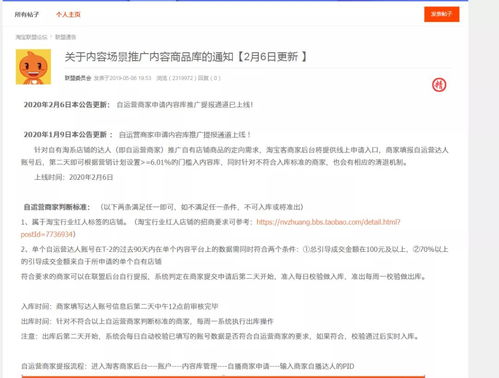
Task: Click the 2020年2月6日本公告更新 heading
Action: tap(67, 105)
